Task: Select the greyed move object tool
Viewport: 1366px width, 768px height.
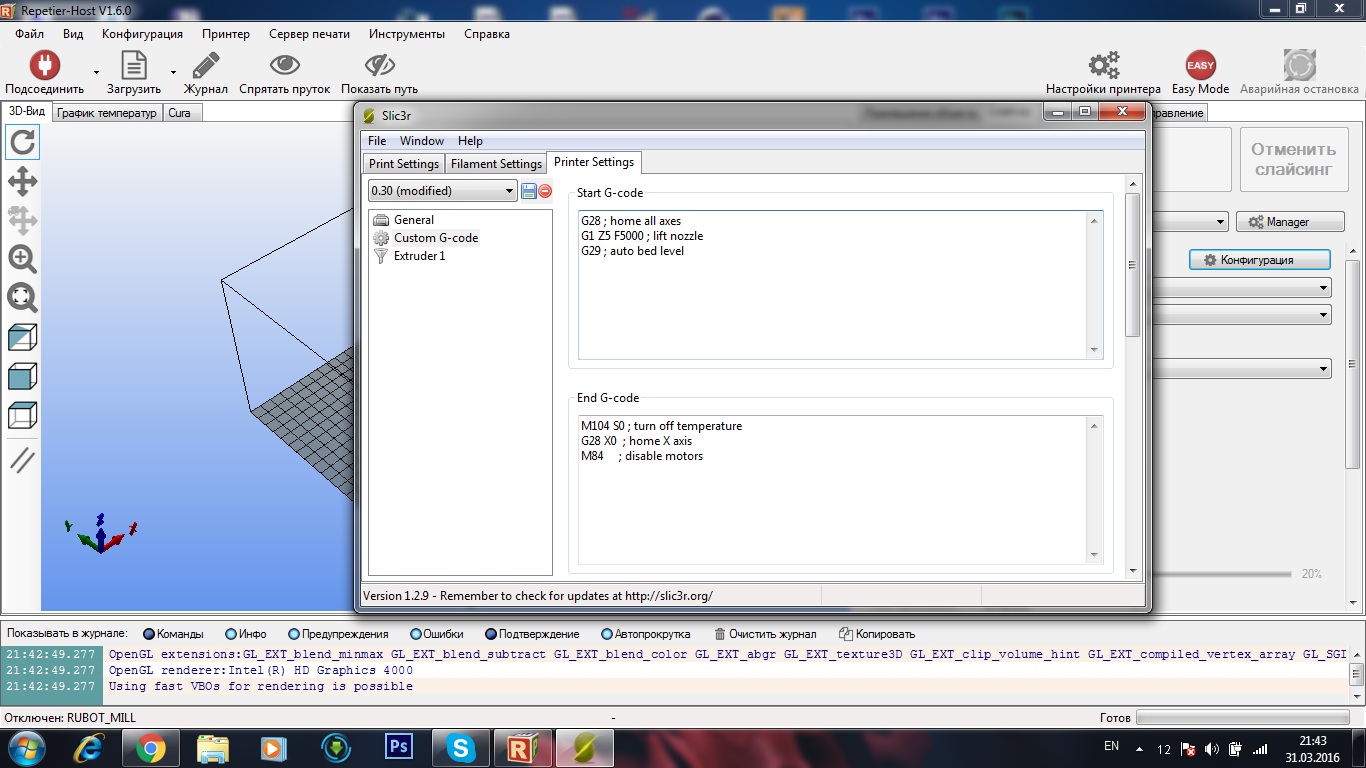Action: [x=22, y=220]
